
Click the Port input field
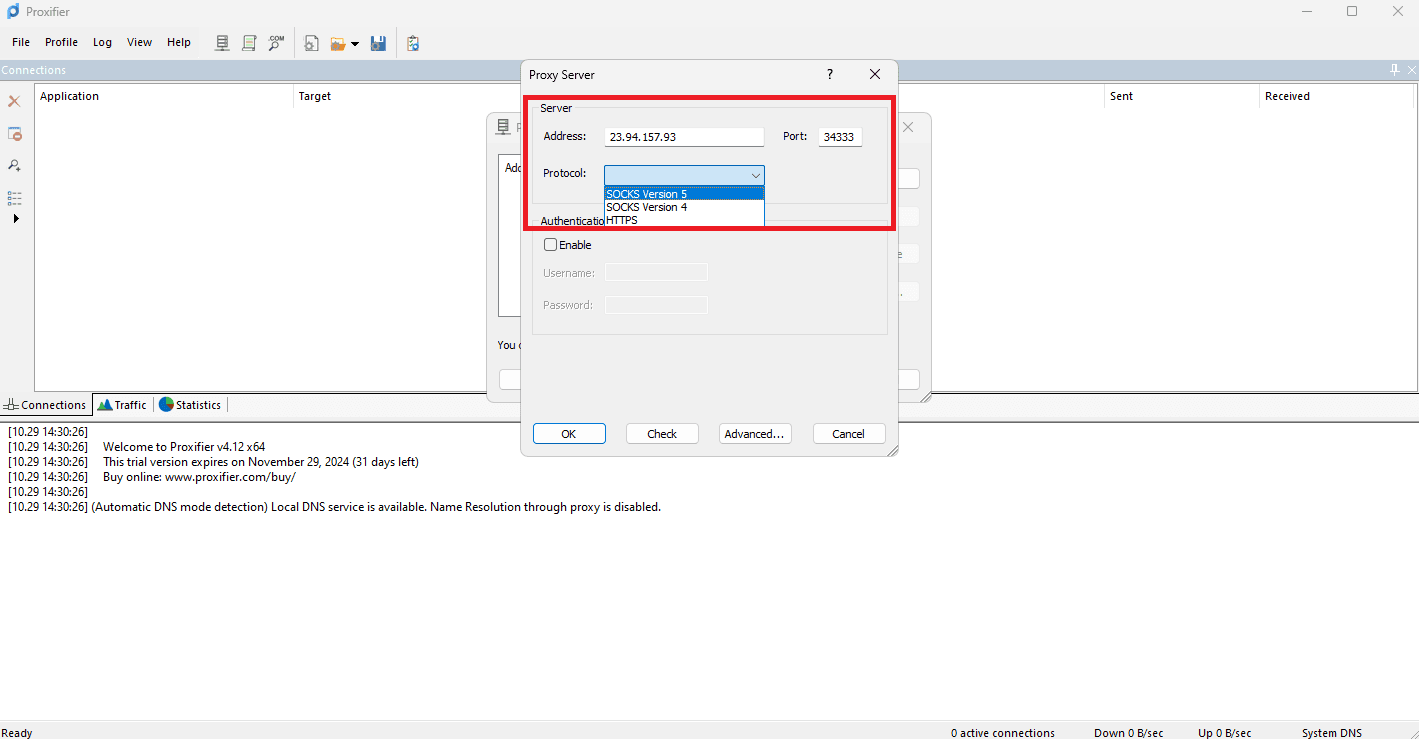click(x=839, y=137)
